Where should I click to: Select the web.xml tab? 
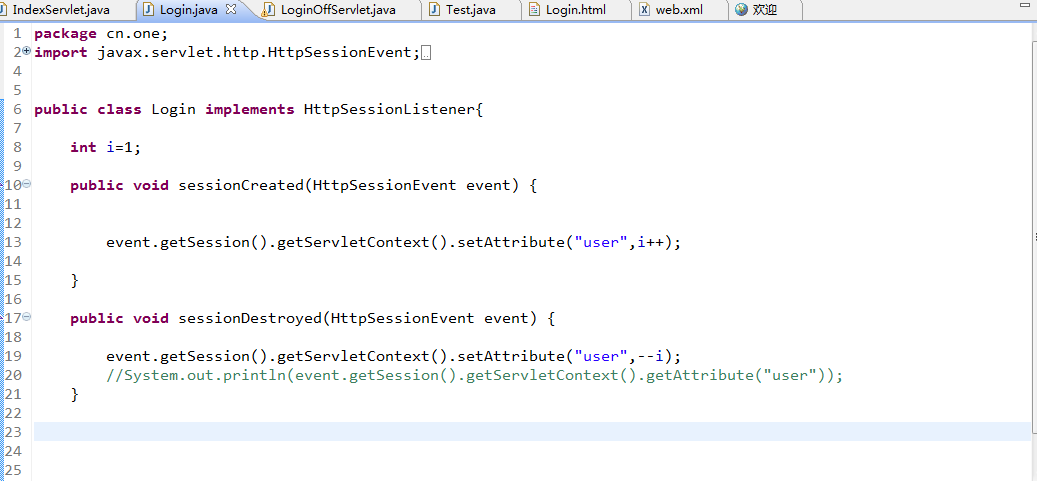(x=679, y=10)
